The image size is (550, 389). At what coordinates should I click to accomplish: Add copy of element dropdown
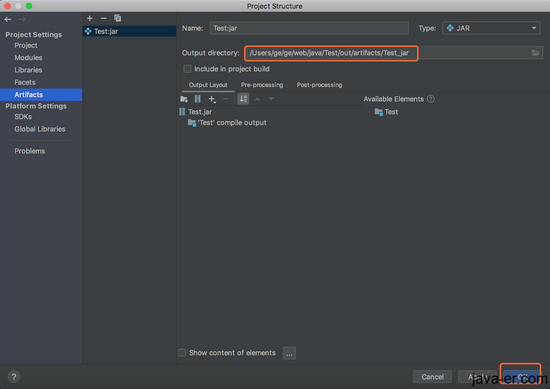coord(212,99)
